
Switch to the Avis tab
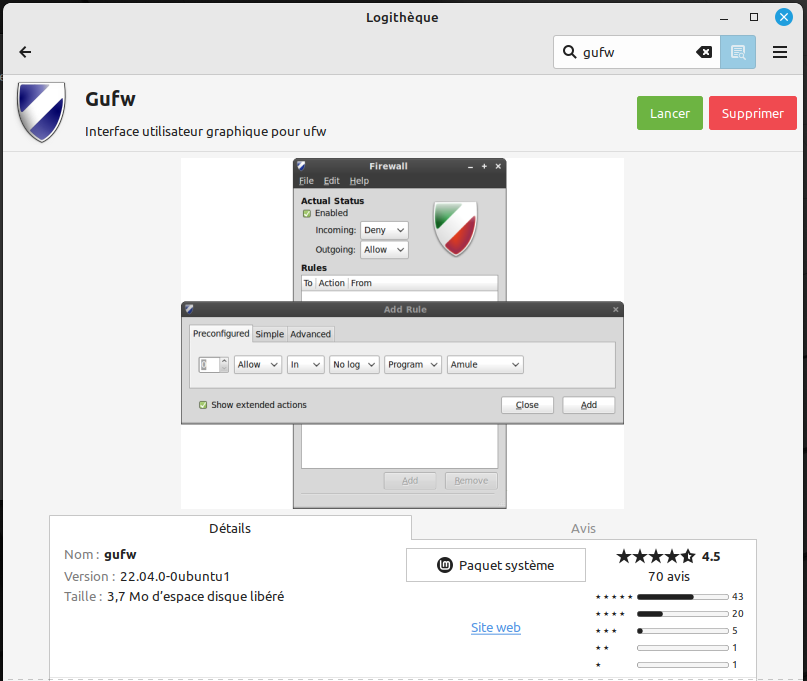[x=583, y=528]
